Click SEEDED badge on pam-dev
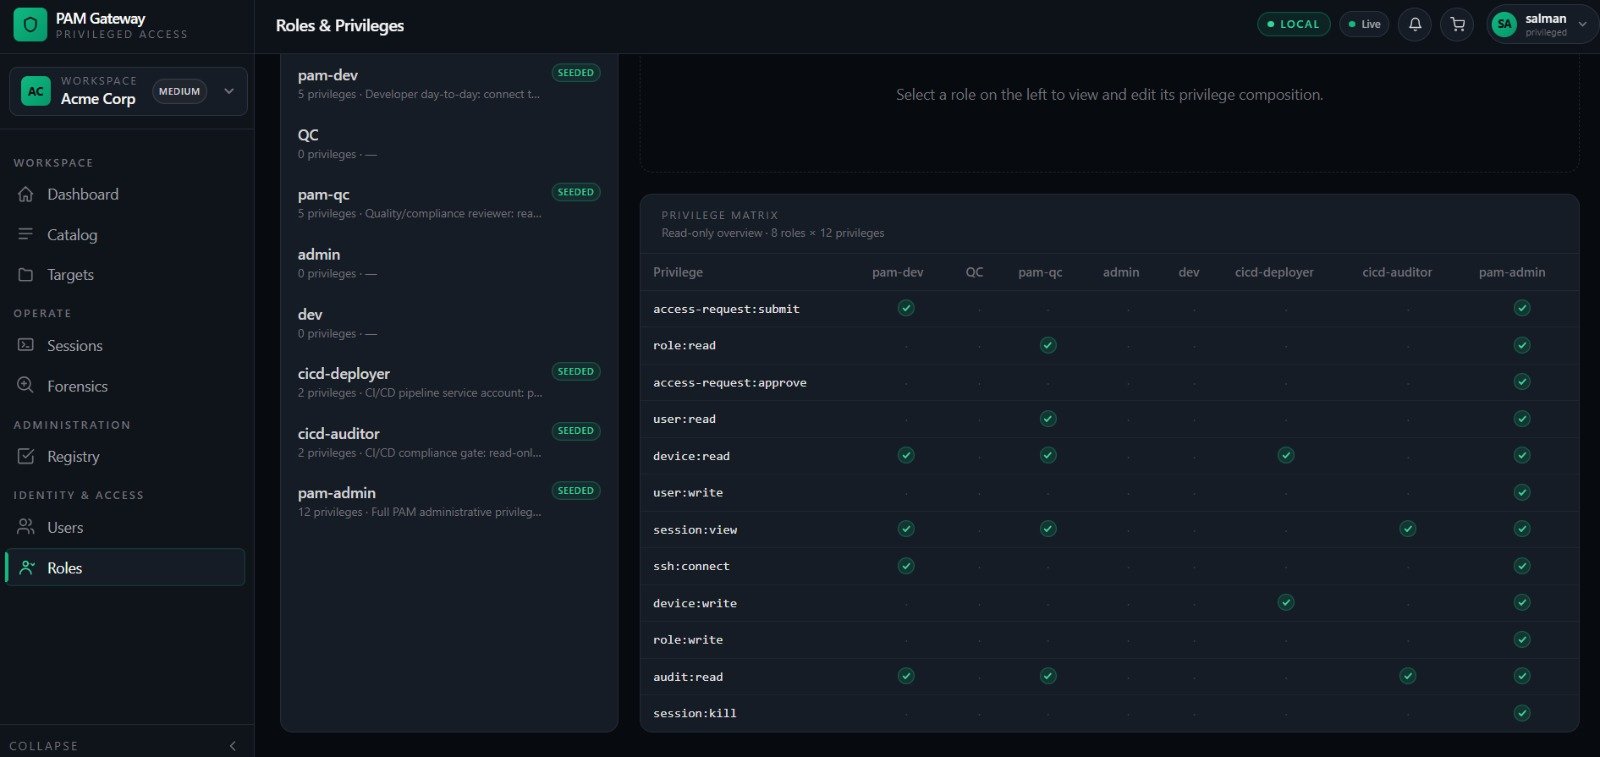The image size is (1600, 757). pos(576,73)
